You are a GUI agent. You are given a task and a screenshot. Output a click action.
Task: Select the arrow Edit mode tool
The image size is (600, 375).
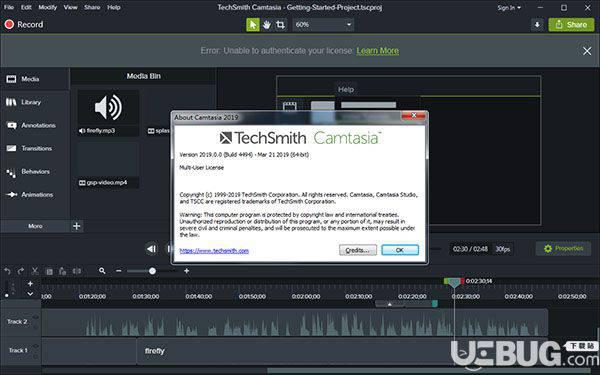tap(253, 25)
